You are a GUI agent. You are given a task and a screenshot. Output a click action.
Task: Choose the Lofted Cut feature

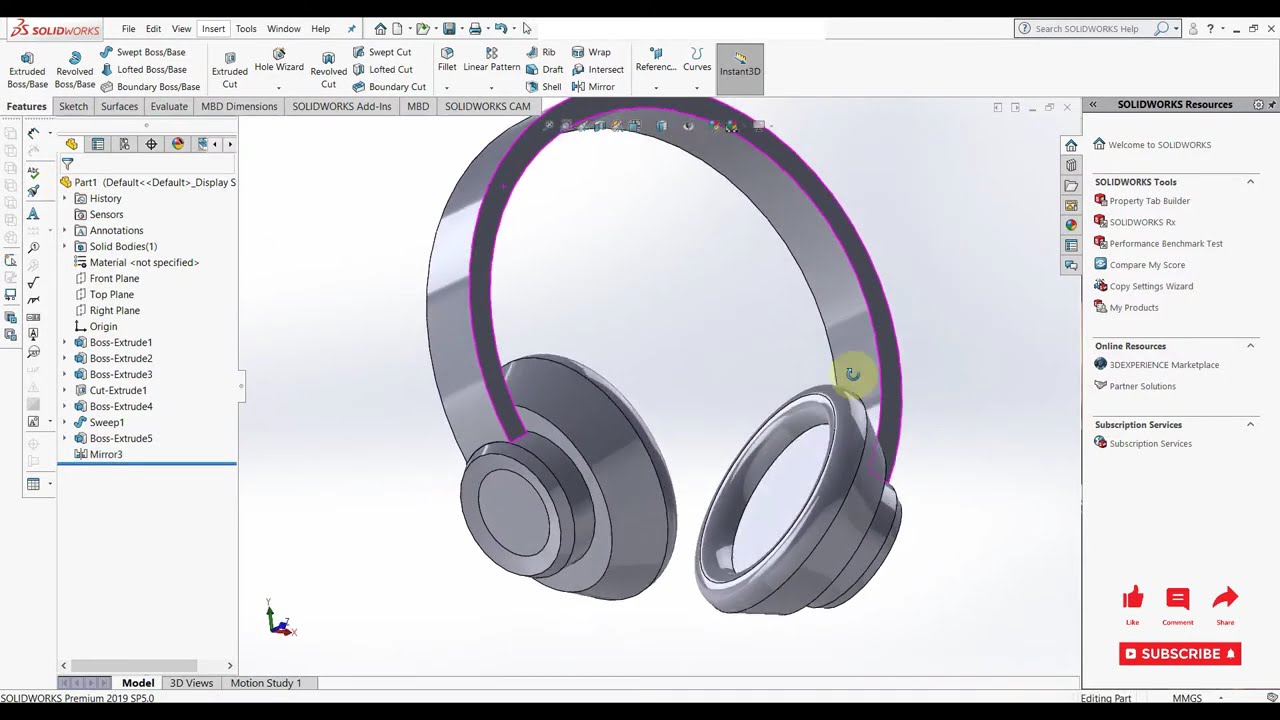[x=382, y=69]
